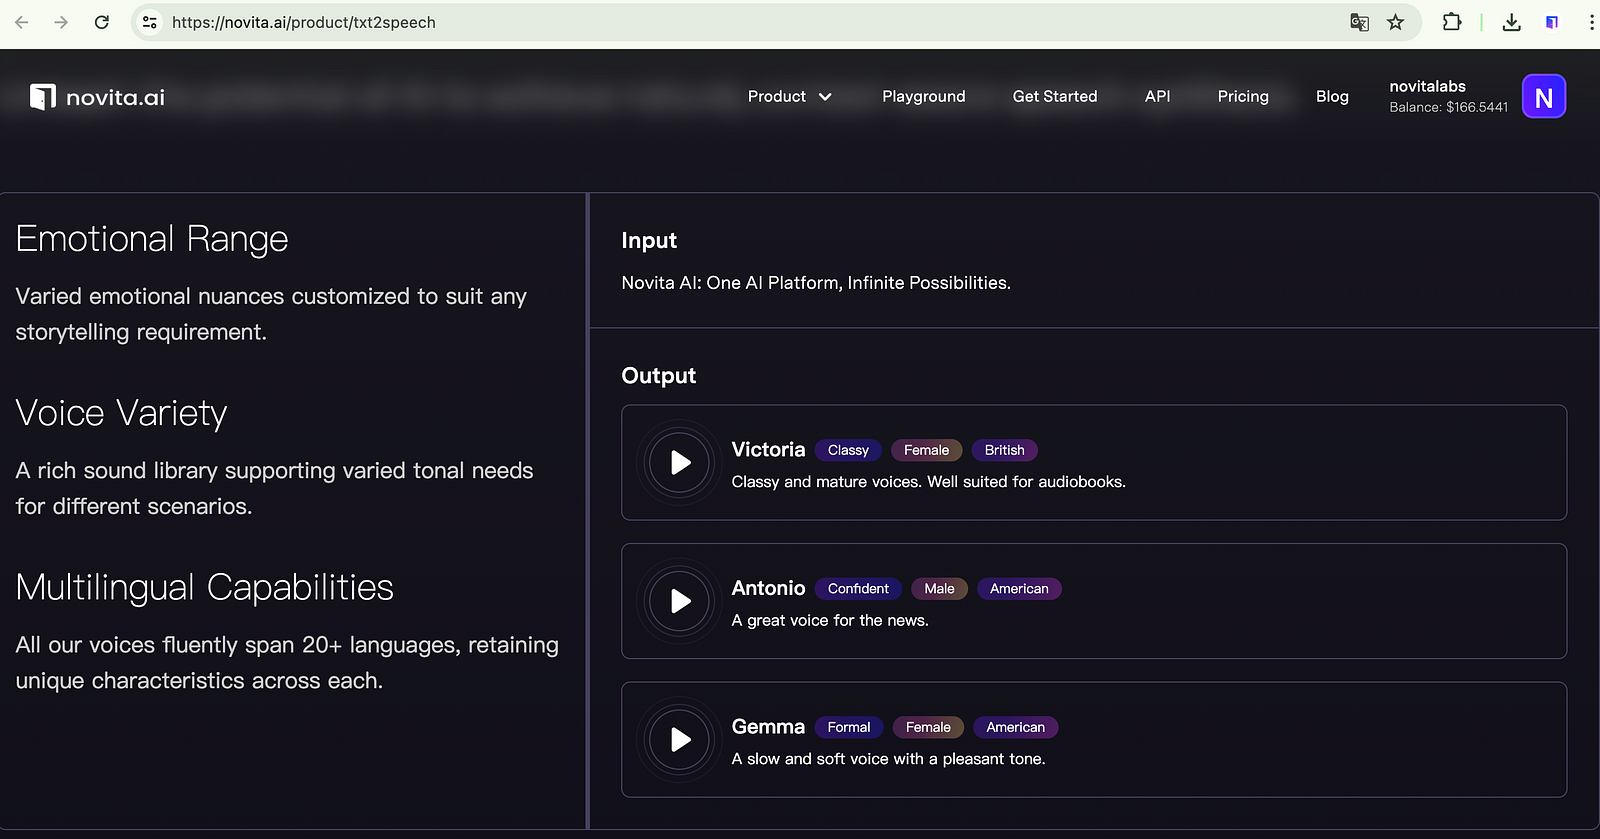
Task: Play the Gemma voice sample
Action: 680,740
